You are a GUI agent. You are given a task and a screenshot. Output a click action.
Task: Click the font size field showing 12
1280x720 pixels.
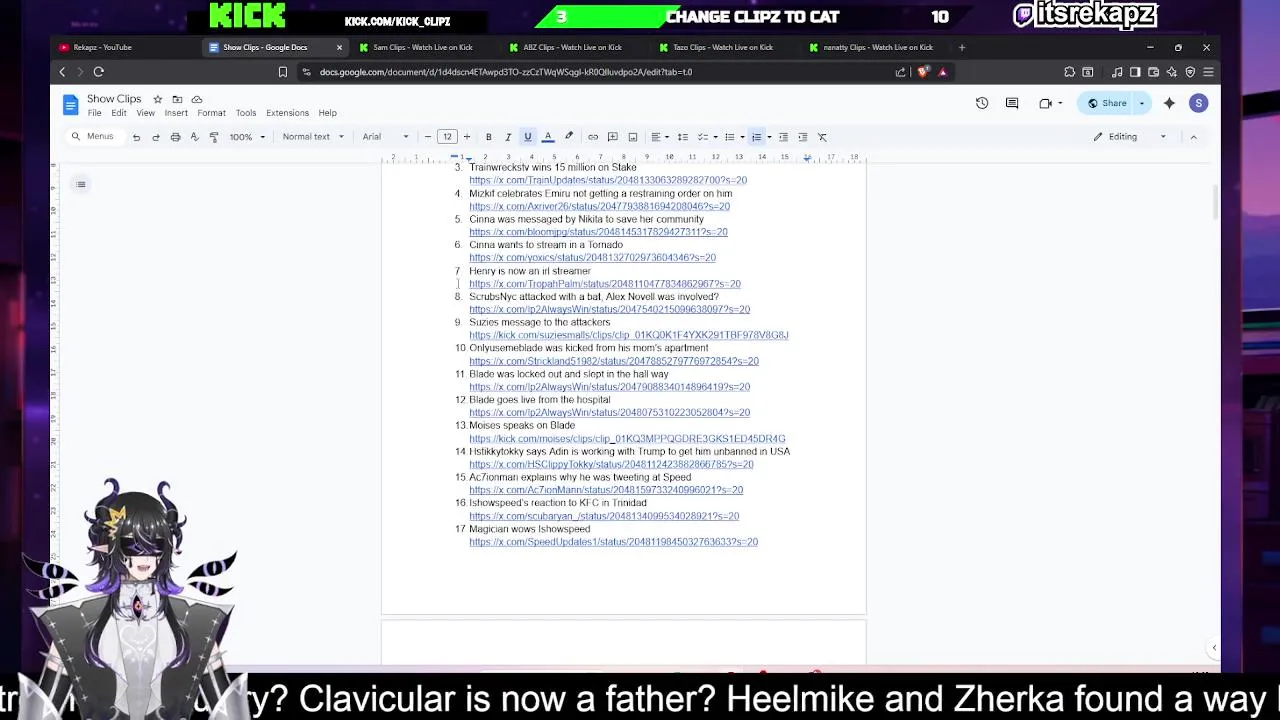[x=447, y=137]
